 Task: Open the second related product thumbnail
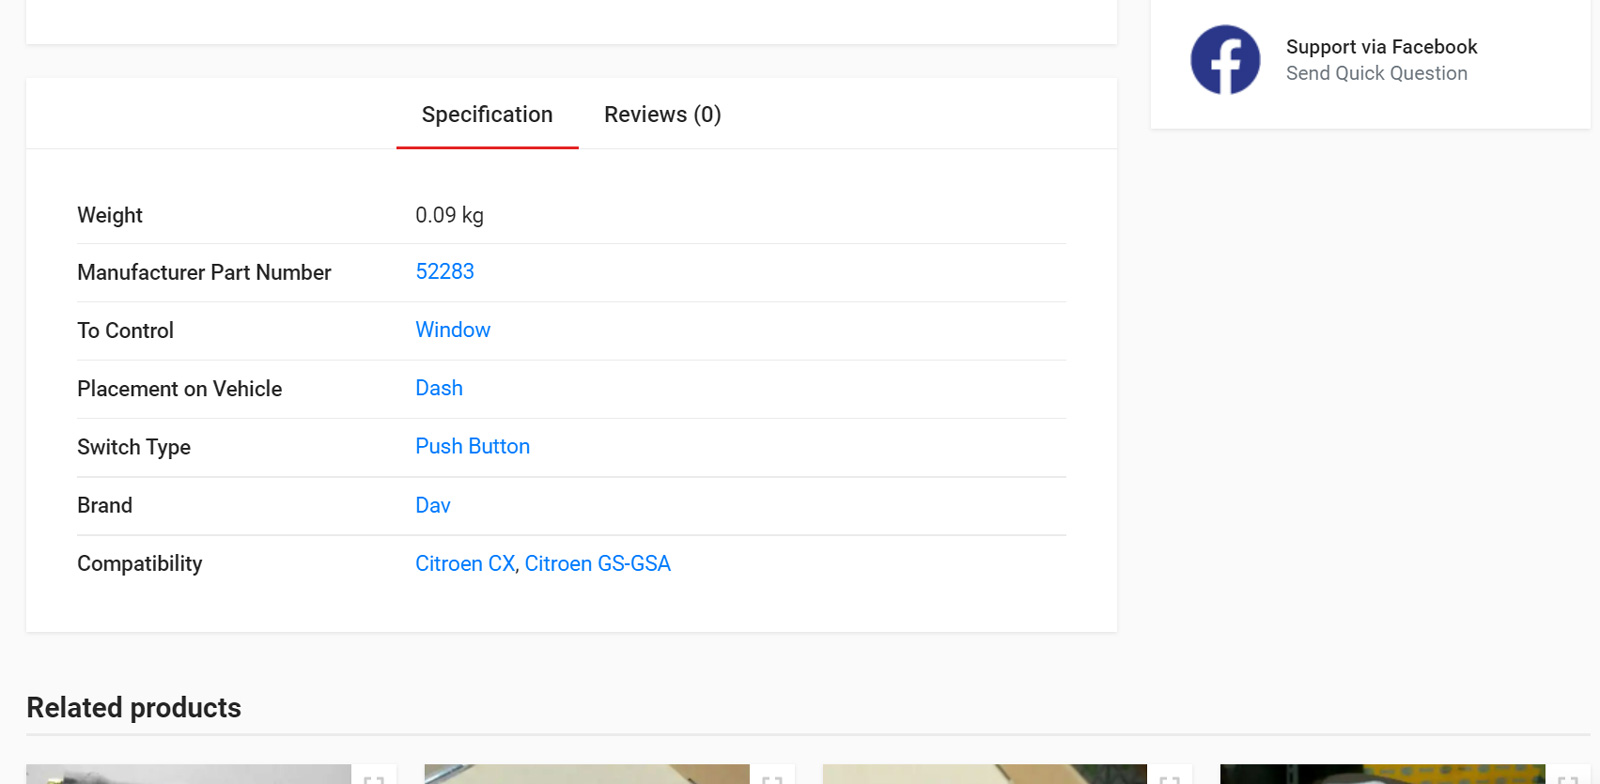(587, 774)
